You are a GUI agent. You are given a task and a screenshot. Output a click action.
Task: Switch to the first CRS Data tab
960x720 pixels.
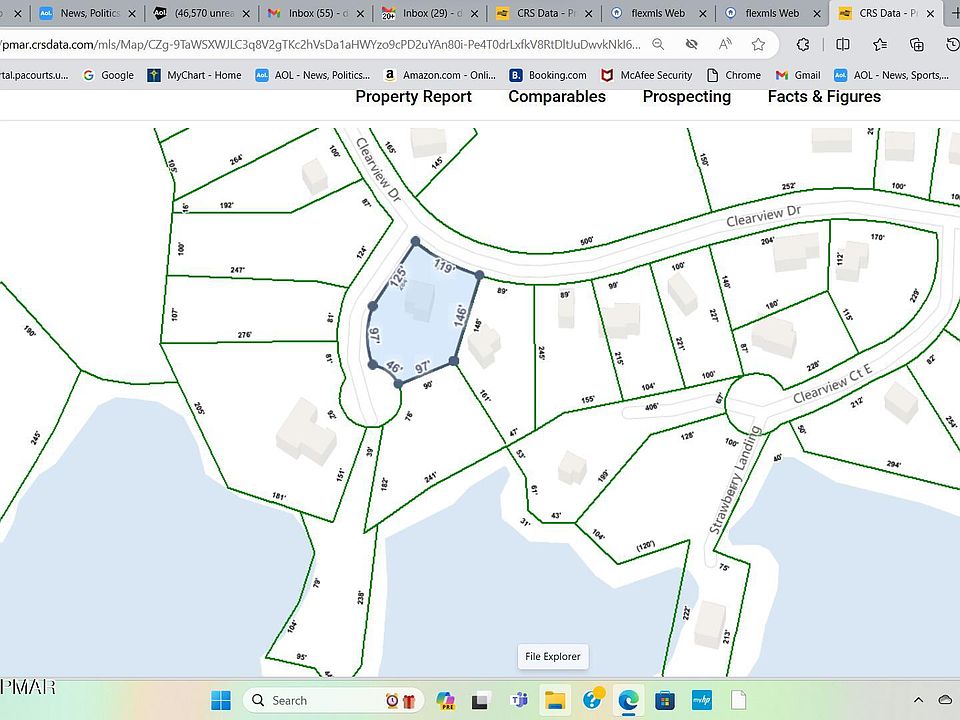[x=544, y=13]
